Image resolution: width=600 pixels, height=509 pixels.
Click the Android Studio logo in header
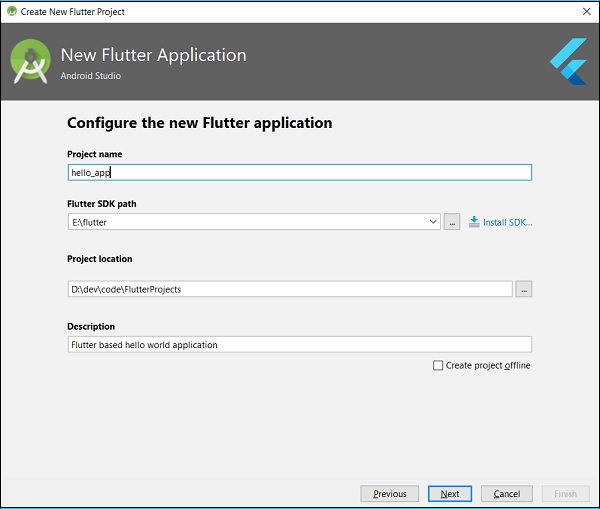point(30,62)
